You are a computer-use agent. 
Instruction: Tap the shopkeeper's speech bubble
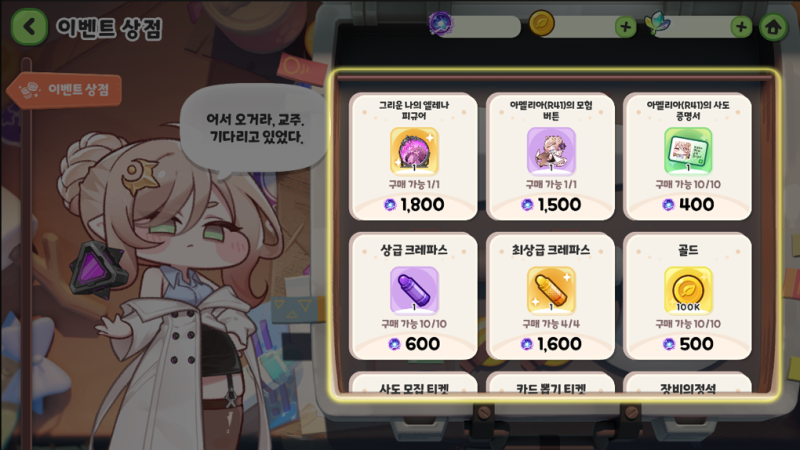coord(254,129)
